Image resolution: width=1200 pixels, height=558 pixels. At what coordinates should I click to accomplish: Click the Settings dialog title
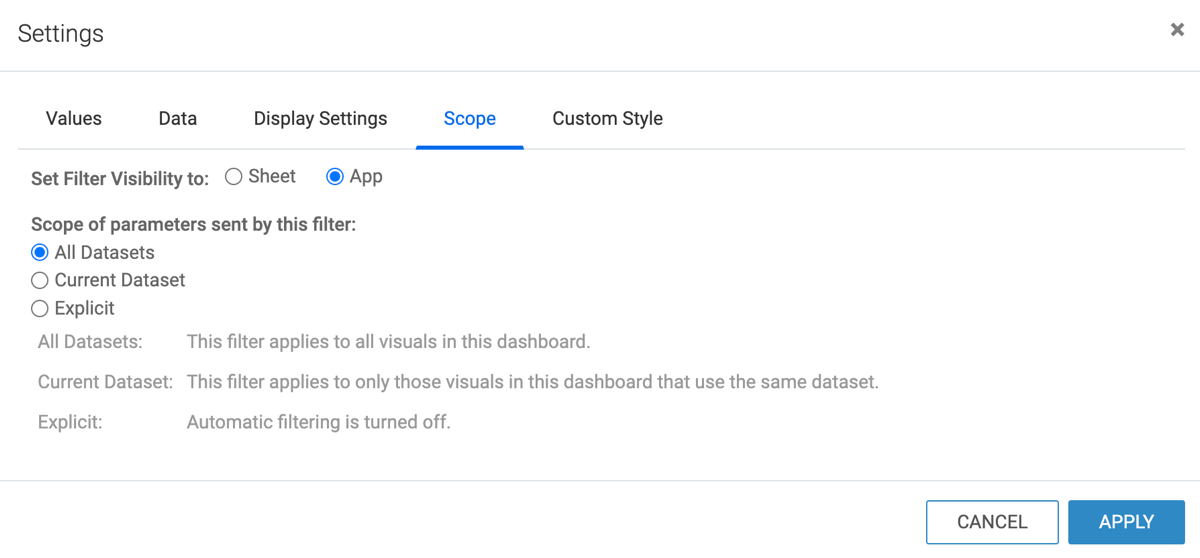pyautogui.click(x=61, y=33)
